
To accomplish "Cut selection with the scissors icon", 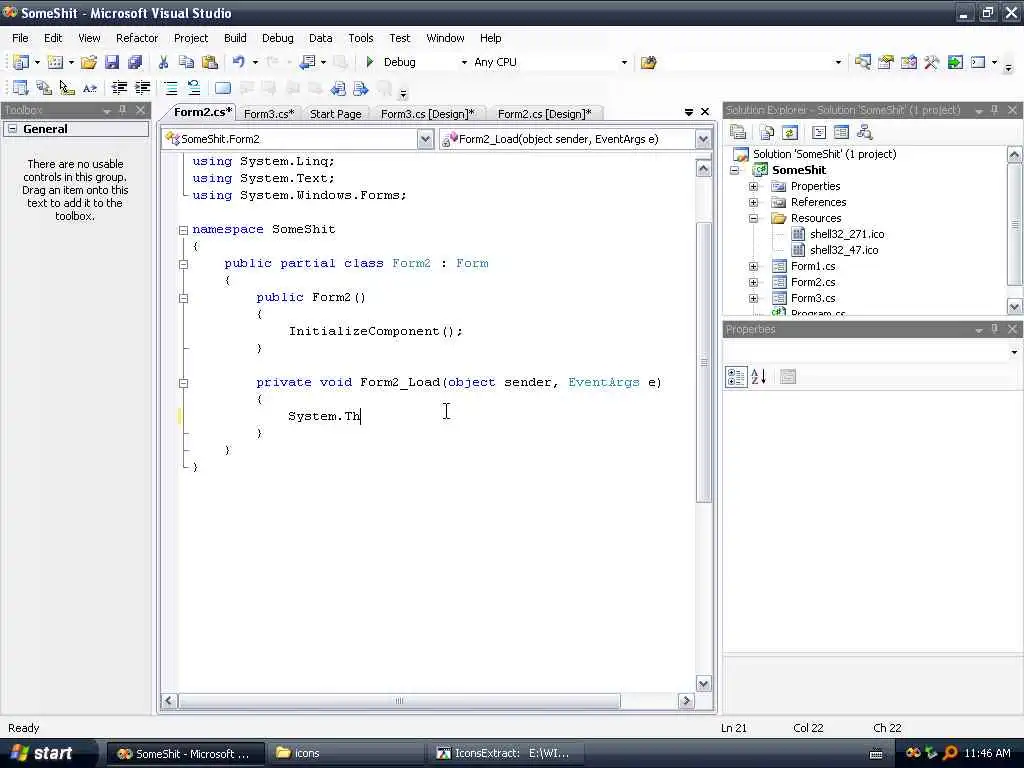I will point(163,62).
